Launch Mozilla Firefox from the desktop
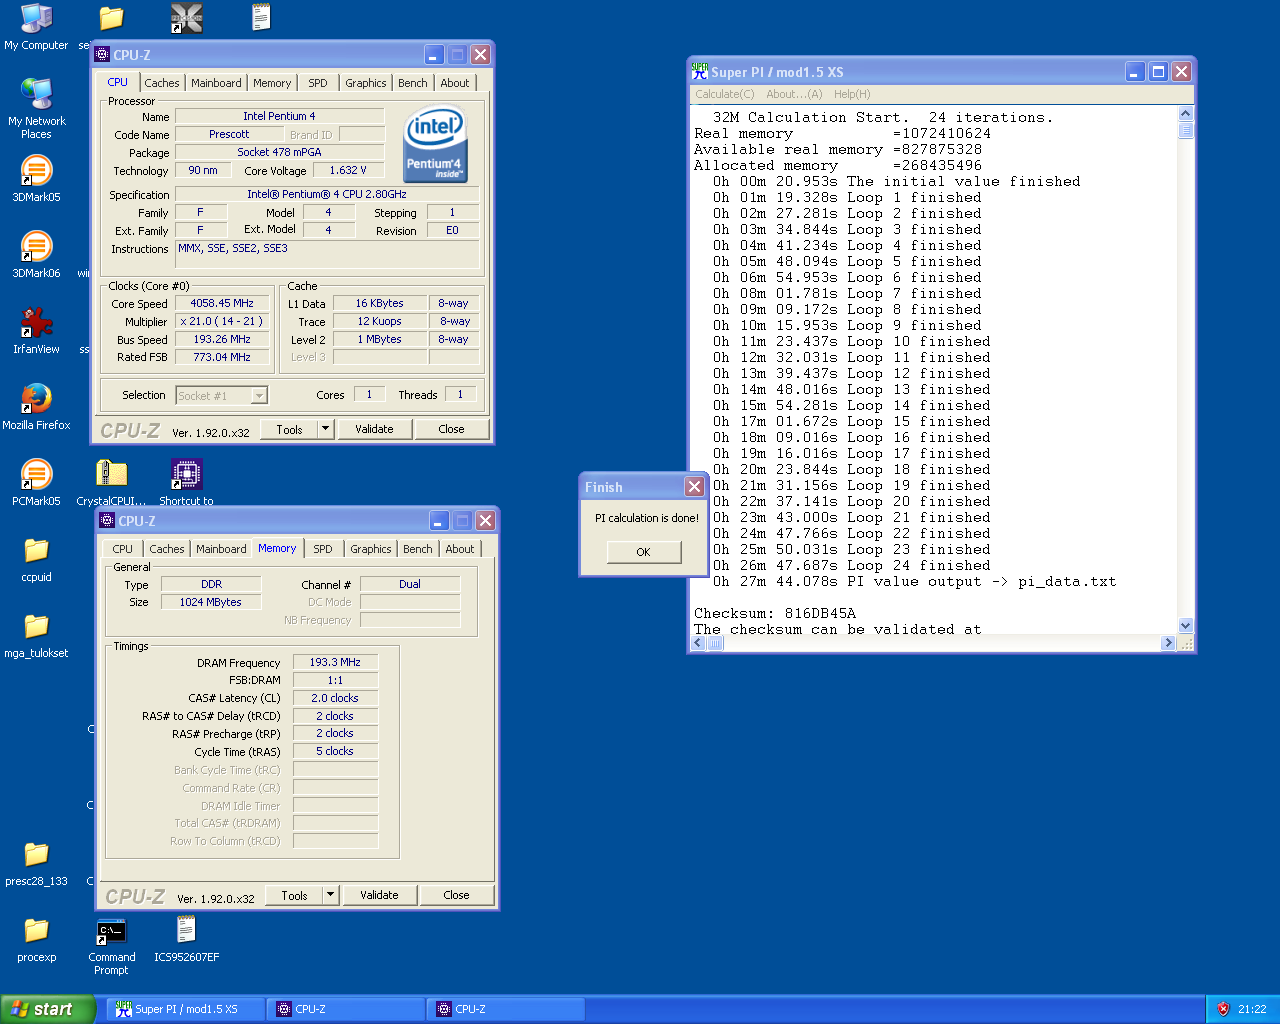The width and height of the screenshot is (1280, 1024). (x=36, y=407)
